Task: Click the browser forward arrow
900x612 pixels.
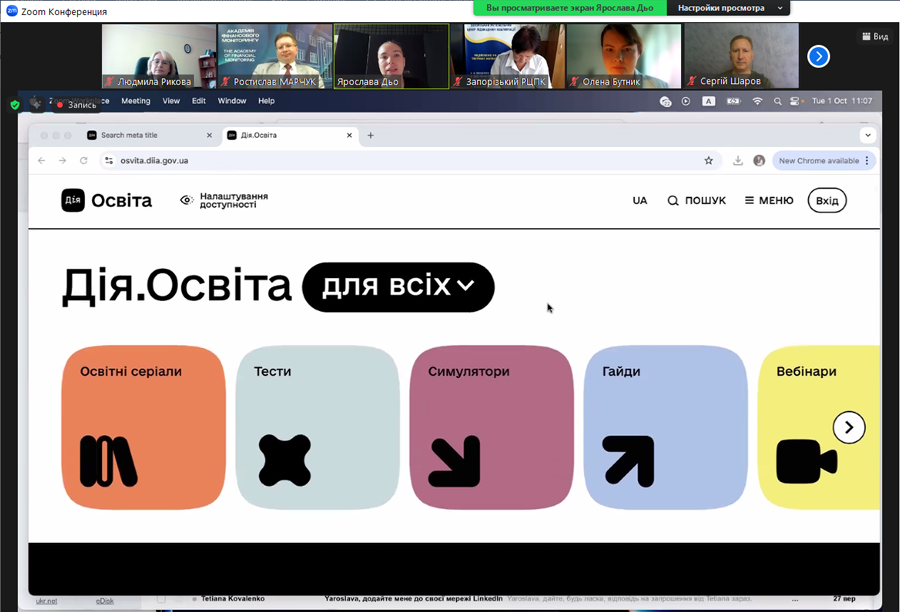Action: tap(63, 161)
